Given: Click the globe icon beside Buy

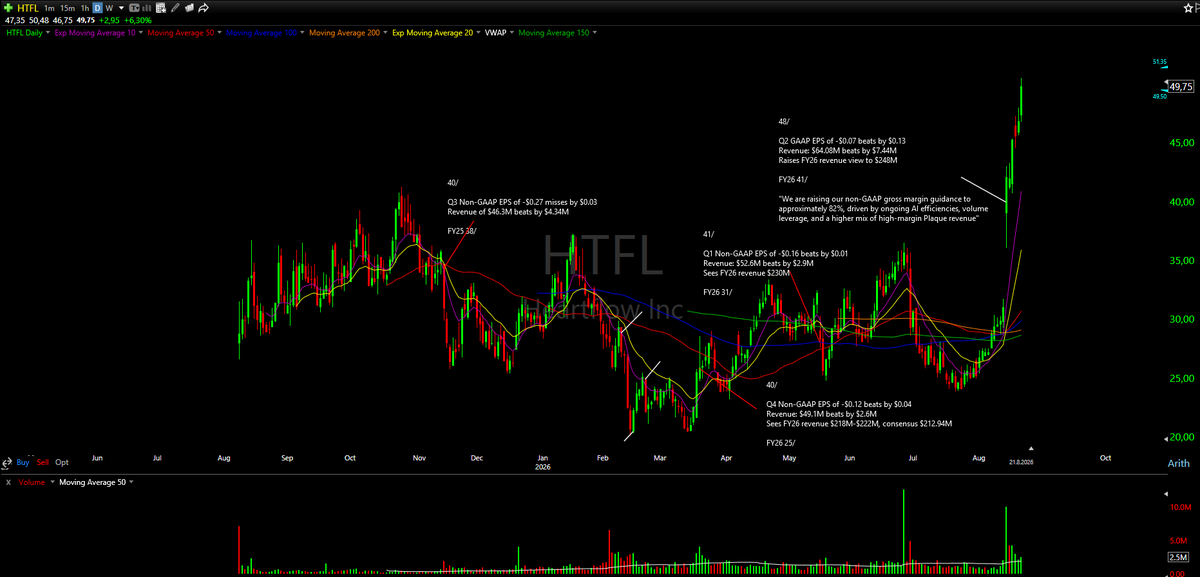Looking at the screenshot, I should (8, 463).
